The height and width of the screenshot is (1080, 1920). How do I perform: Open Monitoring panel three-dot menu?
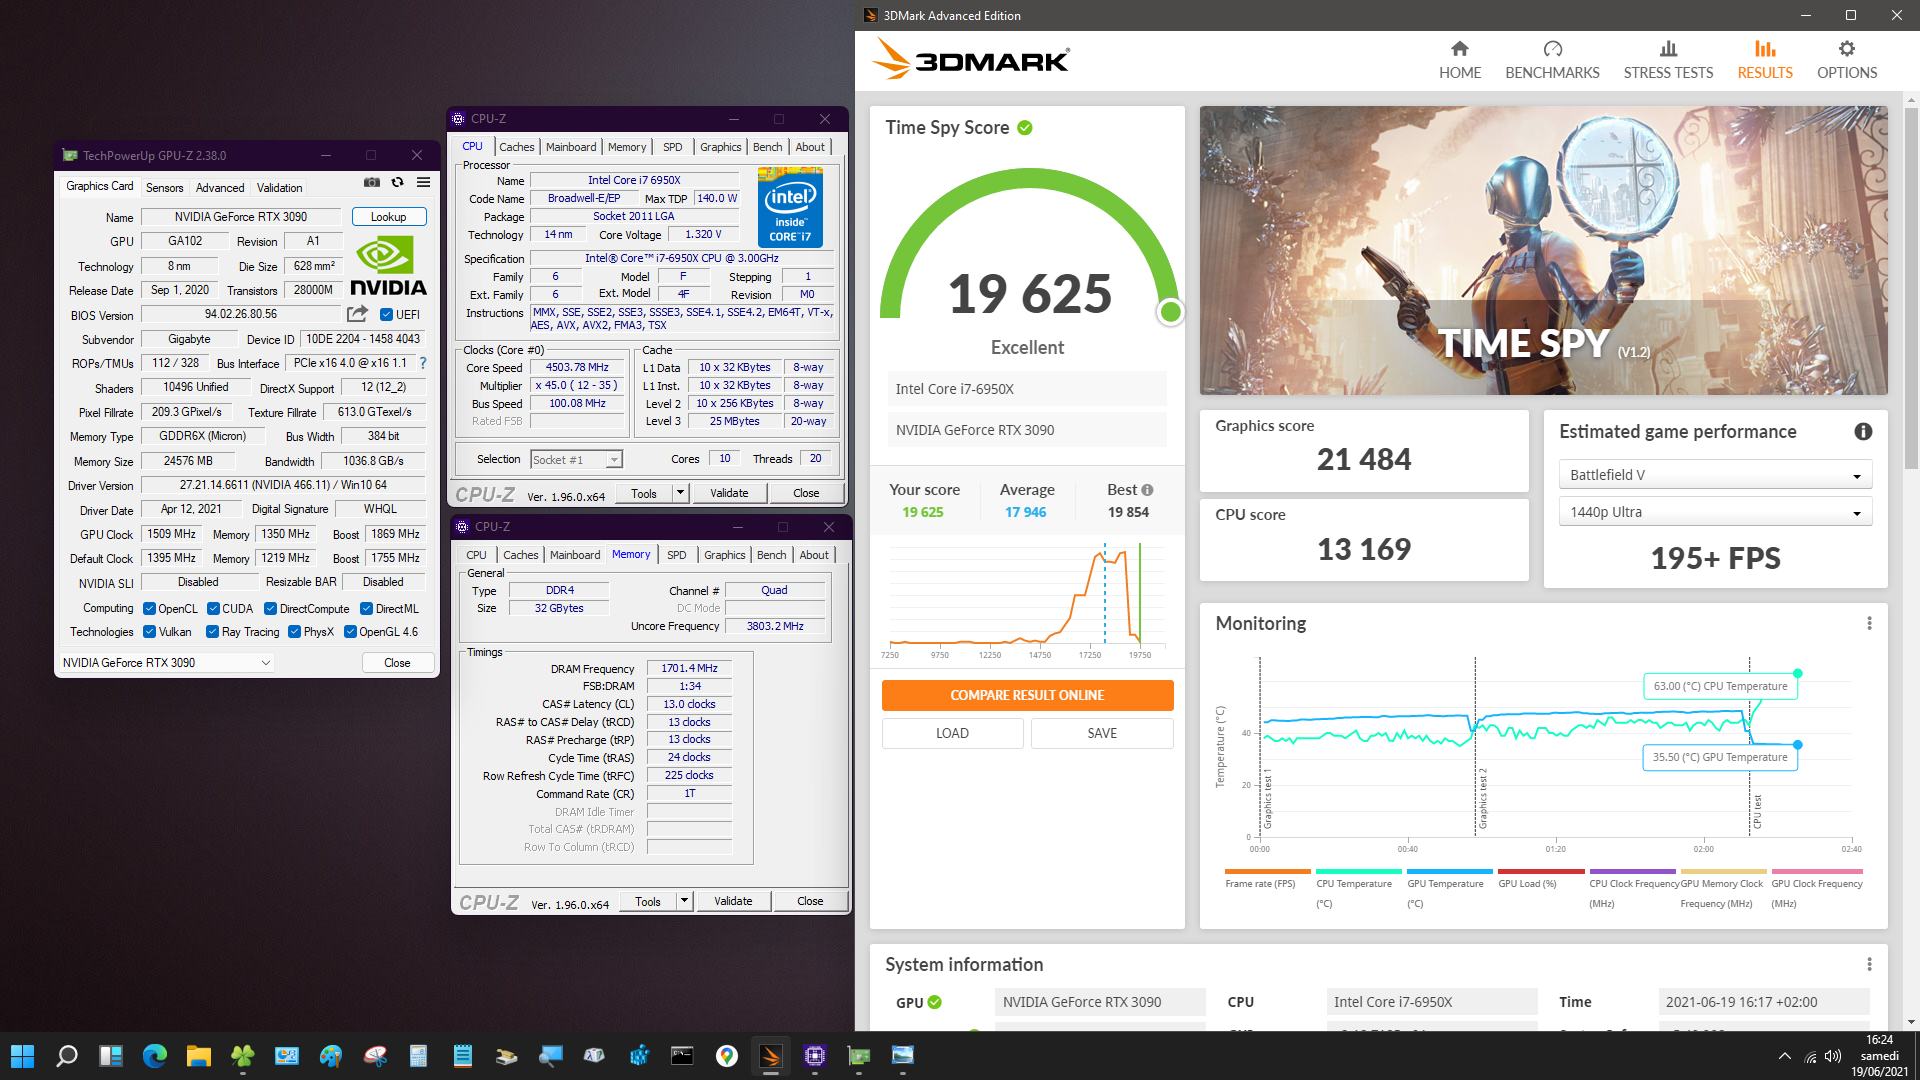[1868, 623]
